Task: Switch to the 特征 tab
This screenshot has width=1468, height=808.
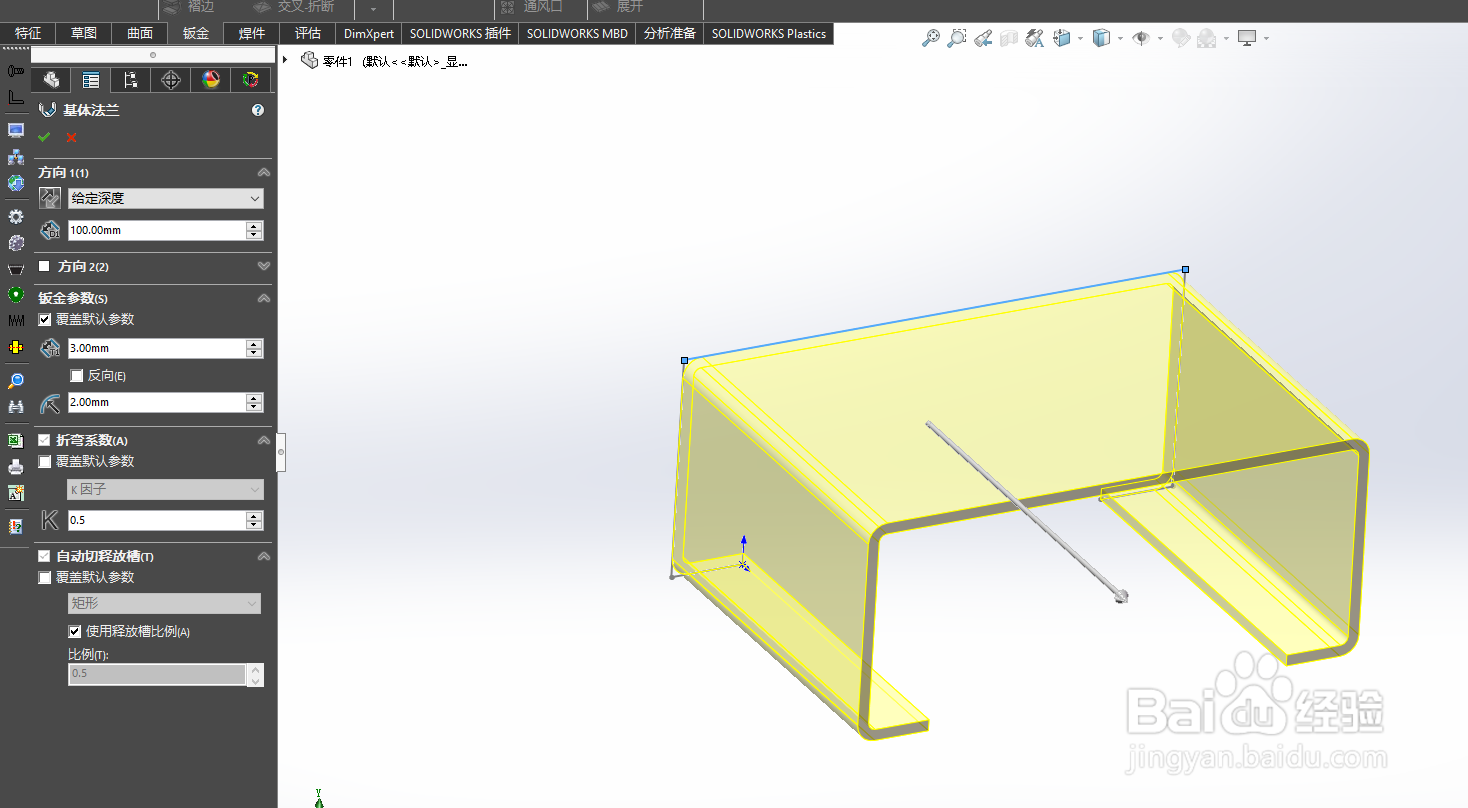Action: pos(28,33)
